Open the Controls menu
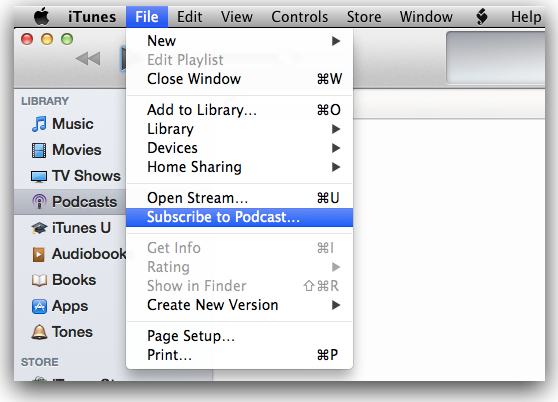The height and width of the screenshot is (402, 558). click(300, 17)
